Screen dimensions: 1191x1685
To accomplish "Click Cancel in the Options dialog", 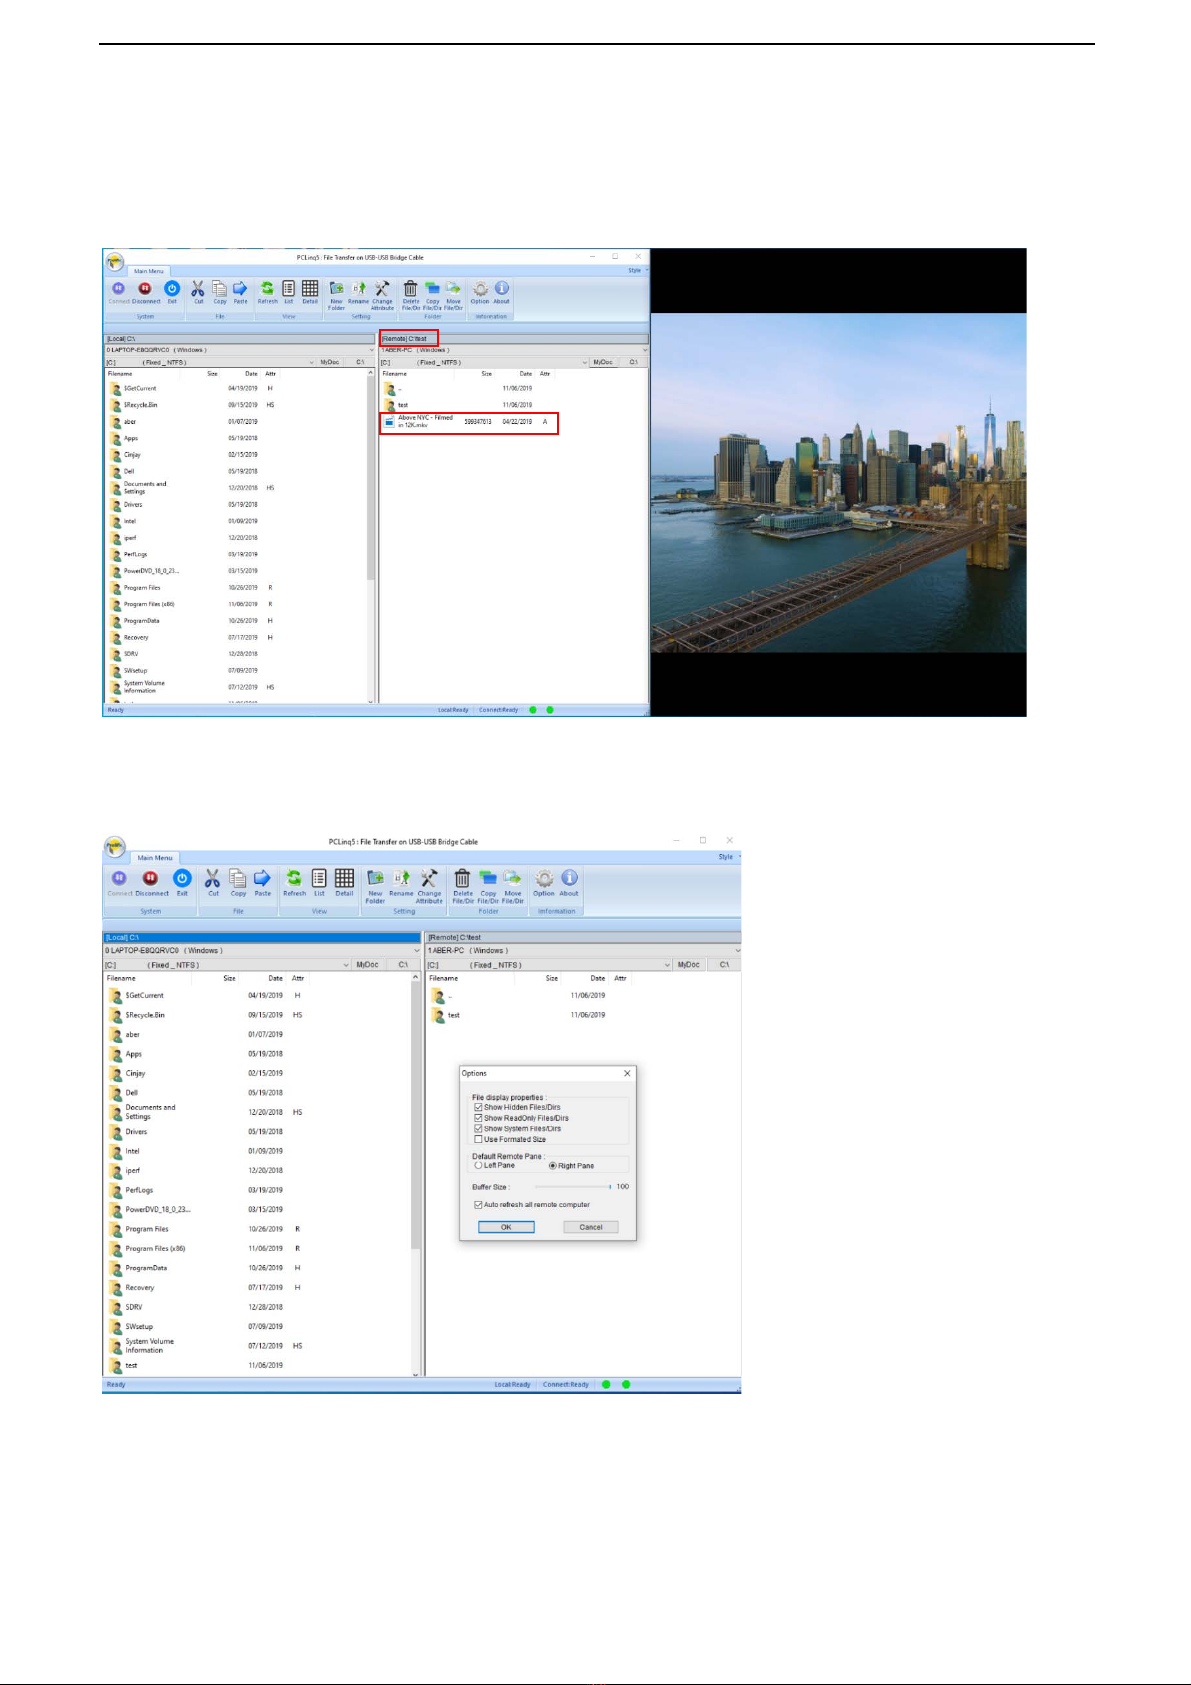I will pyautogui.click(x=591, y=1227).
